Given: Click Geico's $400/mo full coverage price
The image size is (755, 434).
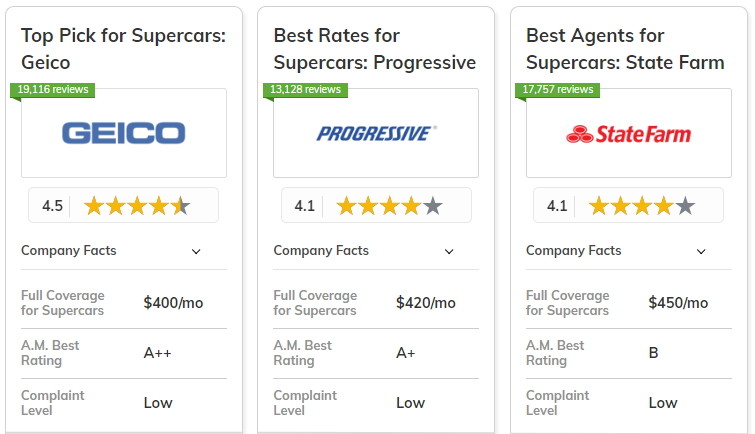Looking at the screenshot, I should [173, 303].
